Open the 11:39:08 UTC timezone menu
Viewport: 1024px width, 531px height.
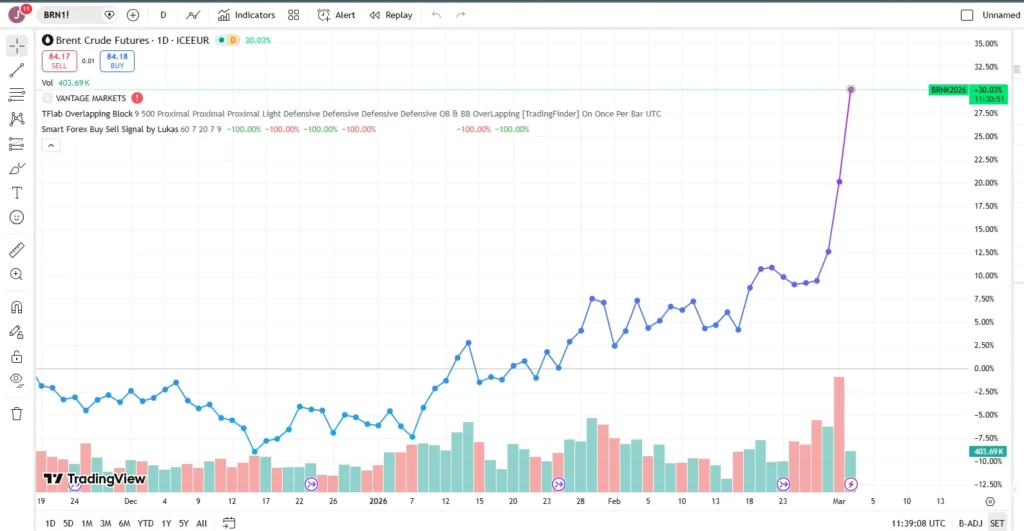point(918,523)
